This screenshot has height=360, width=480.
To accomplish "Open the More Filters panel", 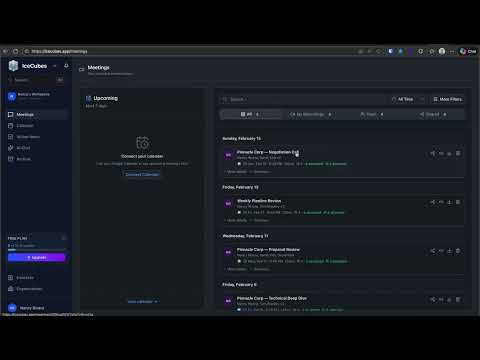I will pos(447,99).
